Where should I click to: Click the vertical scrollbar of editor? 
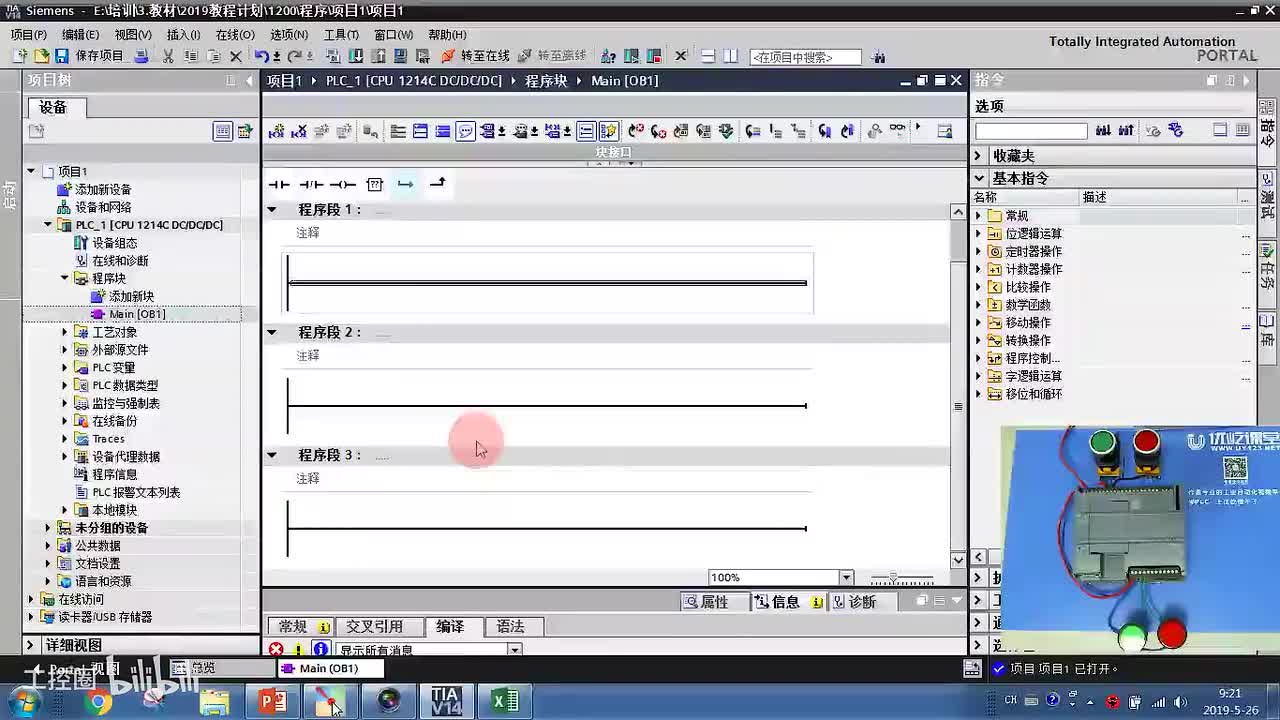(x=958, y=385)
